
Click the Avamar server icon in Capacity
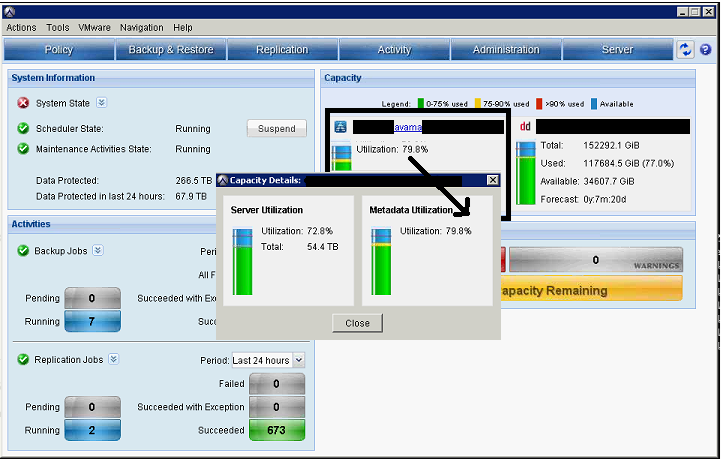341,127
